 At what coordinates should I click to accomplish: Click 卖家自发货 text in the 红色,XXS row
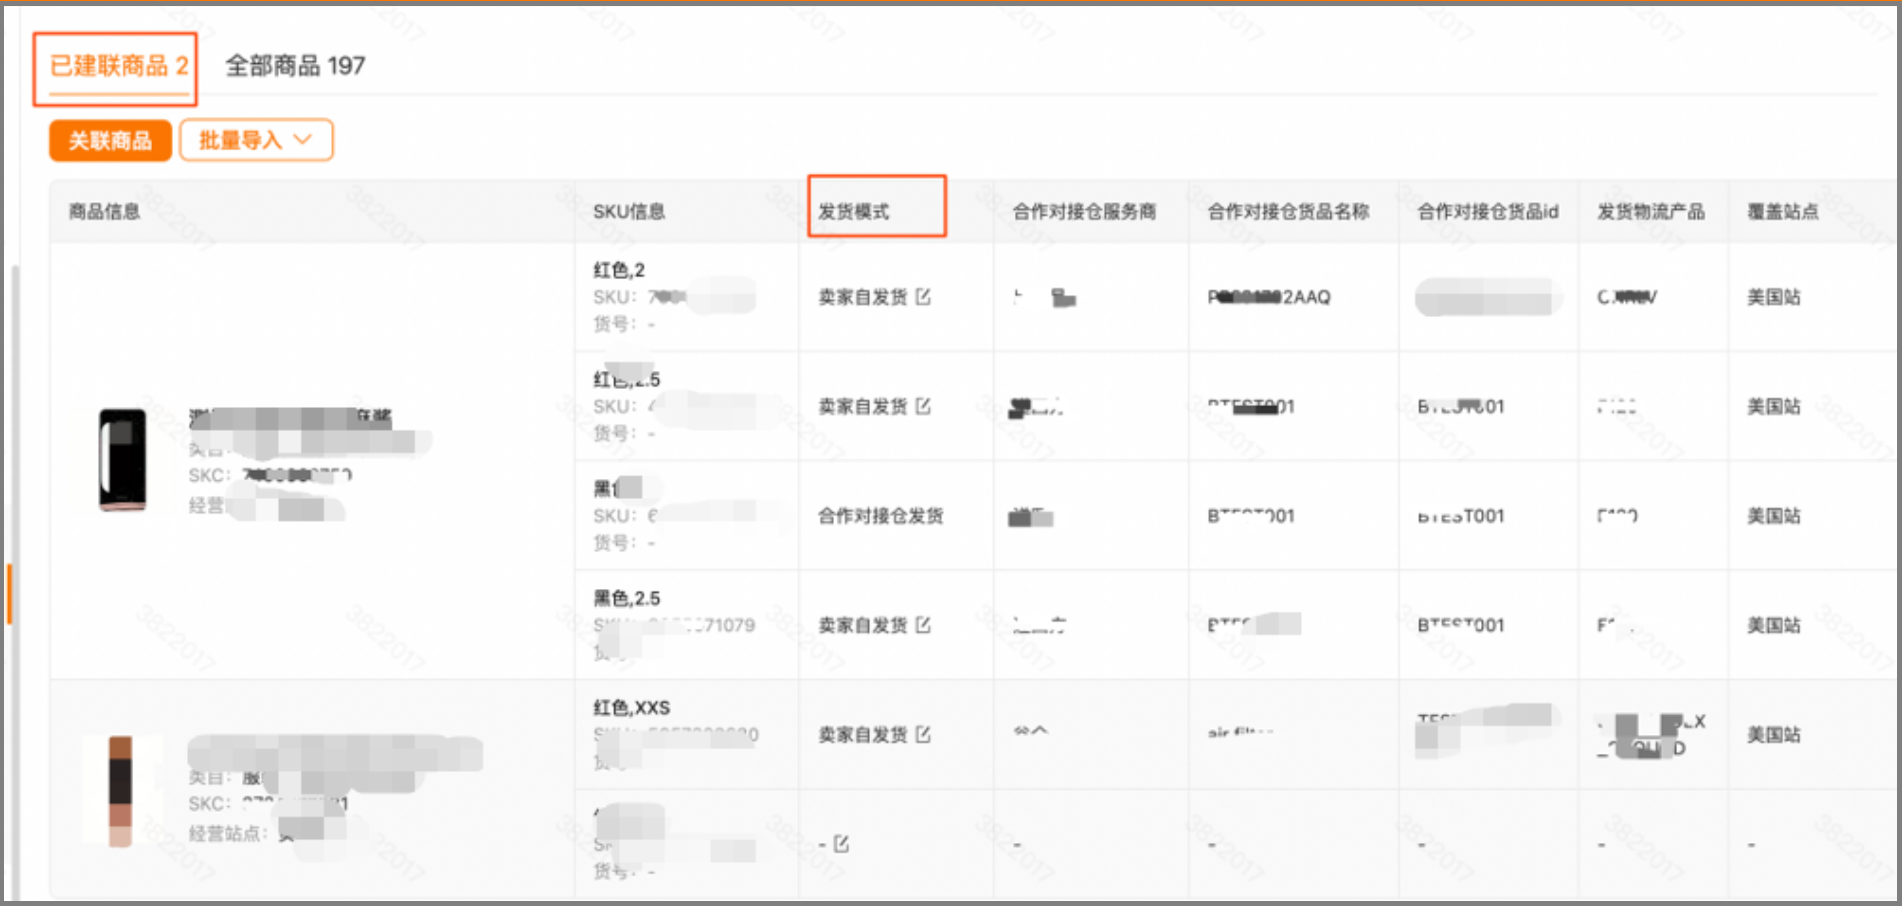(x=862, y=735)
